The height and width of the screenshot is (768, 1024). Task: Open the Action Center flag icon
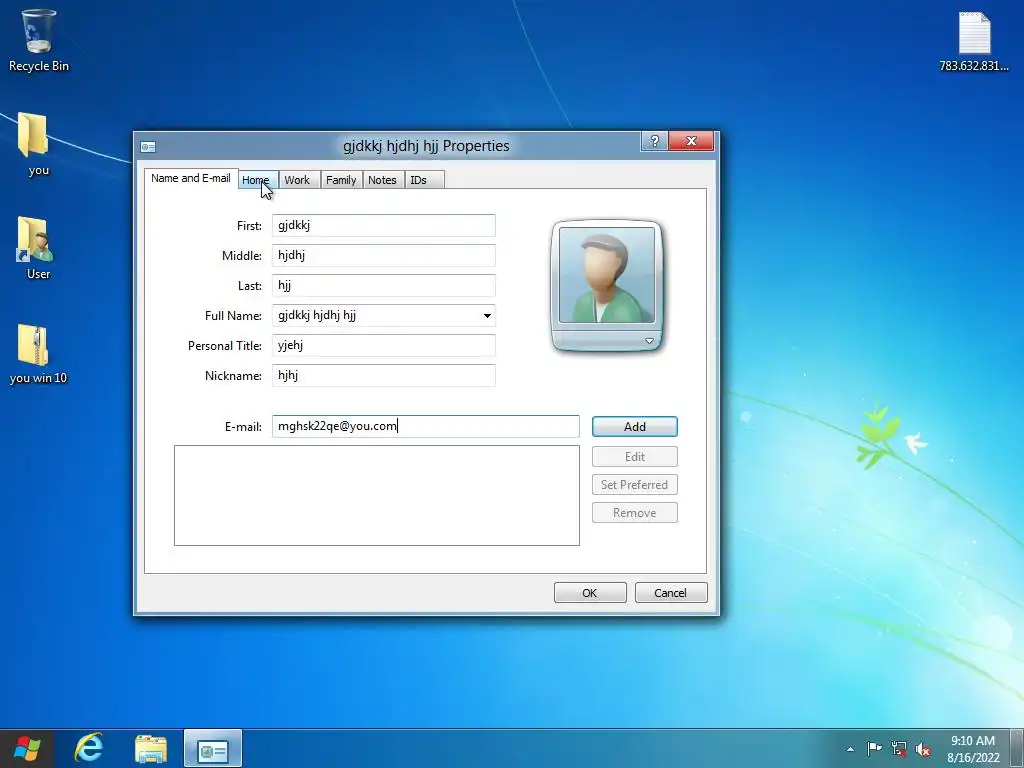874,748
